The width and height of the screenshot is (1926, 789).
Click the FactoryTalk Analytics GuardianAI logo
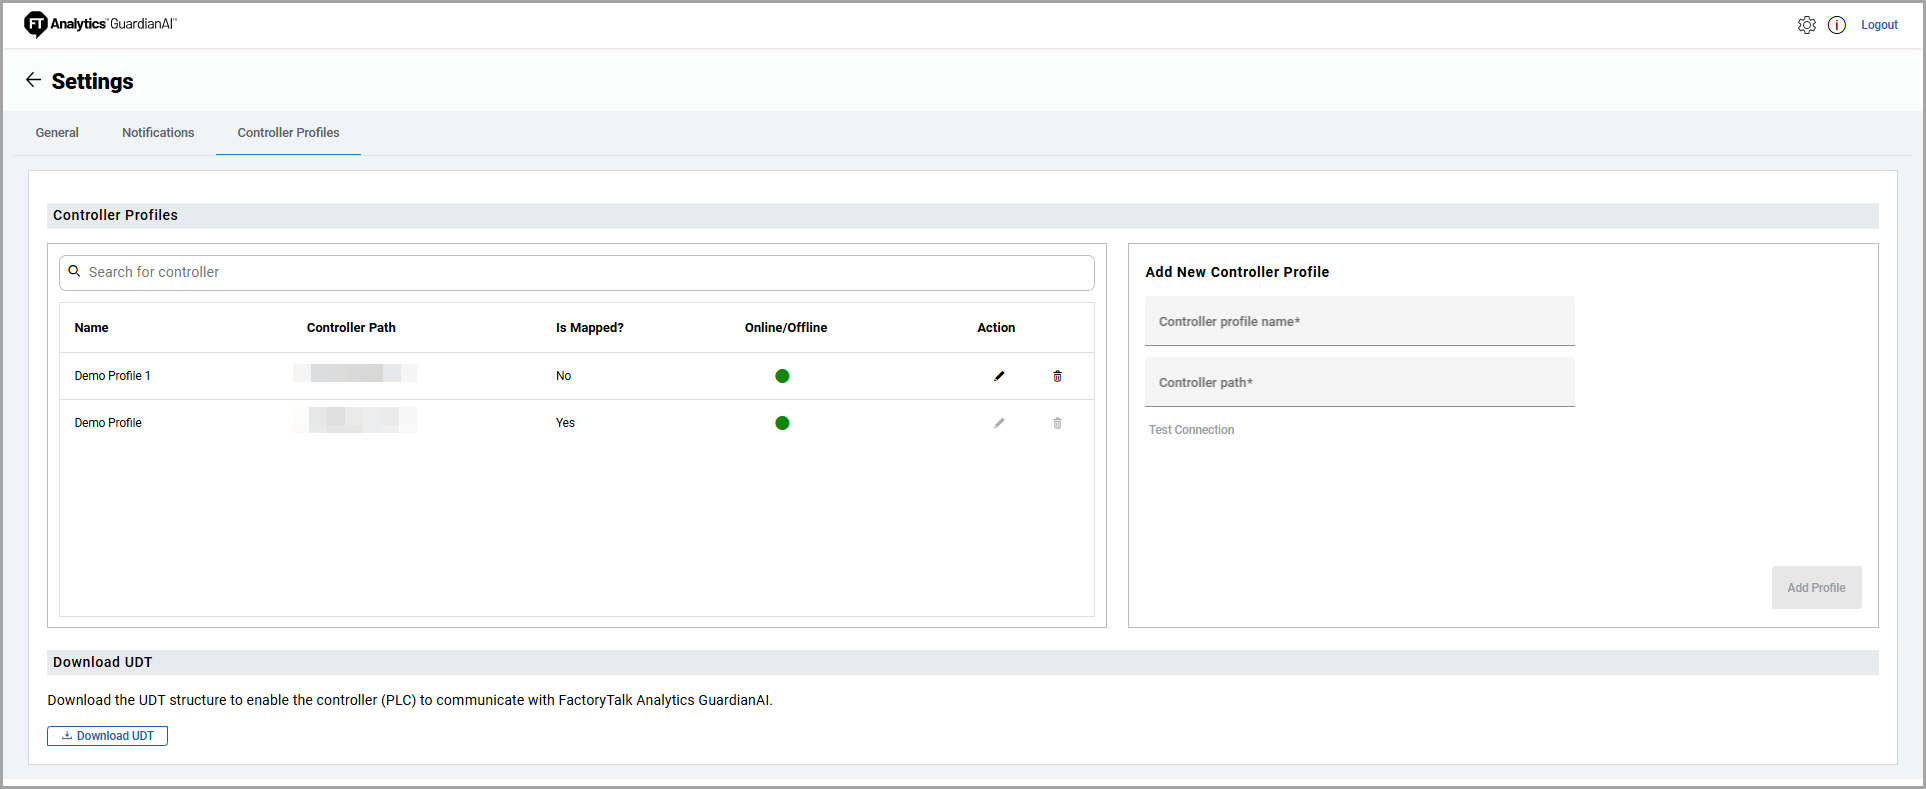click(x=100, y=24)
